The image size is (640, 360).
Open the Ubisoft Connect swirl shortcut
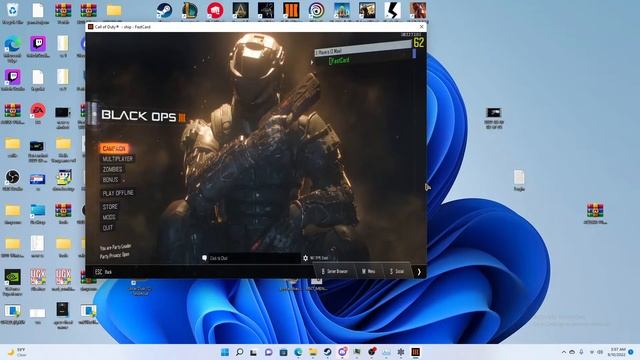[x=316, y=12]
